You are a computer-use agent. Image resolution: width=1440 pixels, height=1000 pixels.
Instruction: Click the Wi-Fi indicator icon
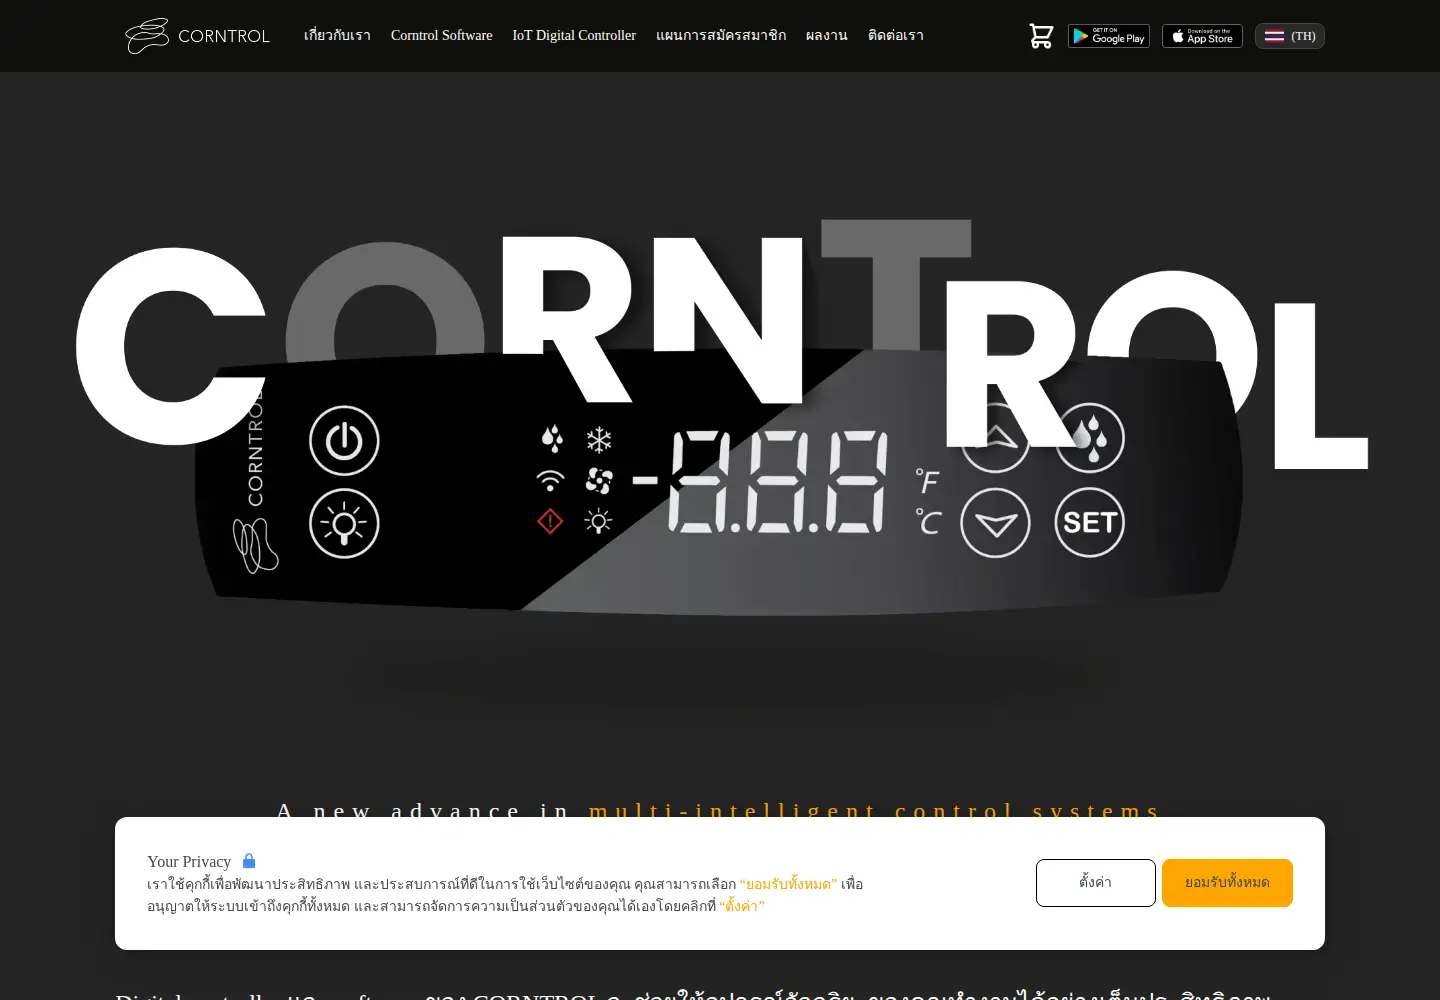tap(550, 480)
